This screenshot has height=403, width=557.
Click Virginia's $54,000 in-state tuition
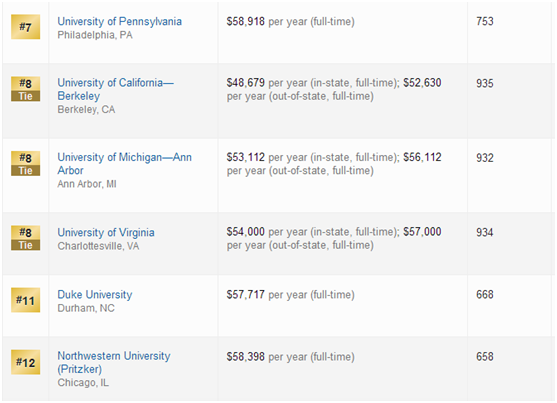pyautogui.click(x=245, y=232)
